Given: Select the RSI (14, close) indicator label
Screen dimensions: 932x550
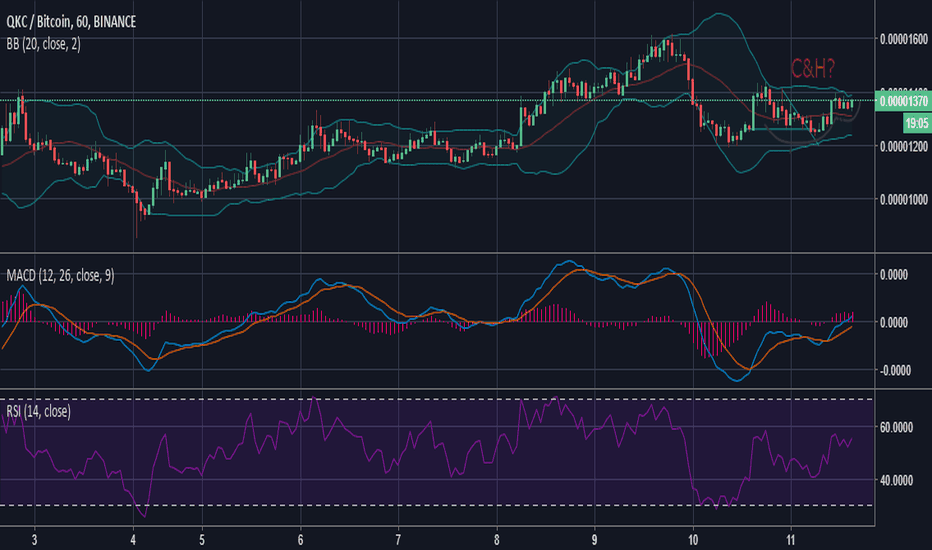Looking at the screenshot, I should coord(39,411).
